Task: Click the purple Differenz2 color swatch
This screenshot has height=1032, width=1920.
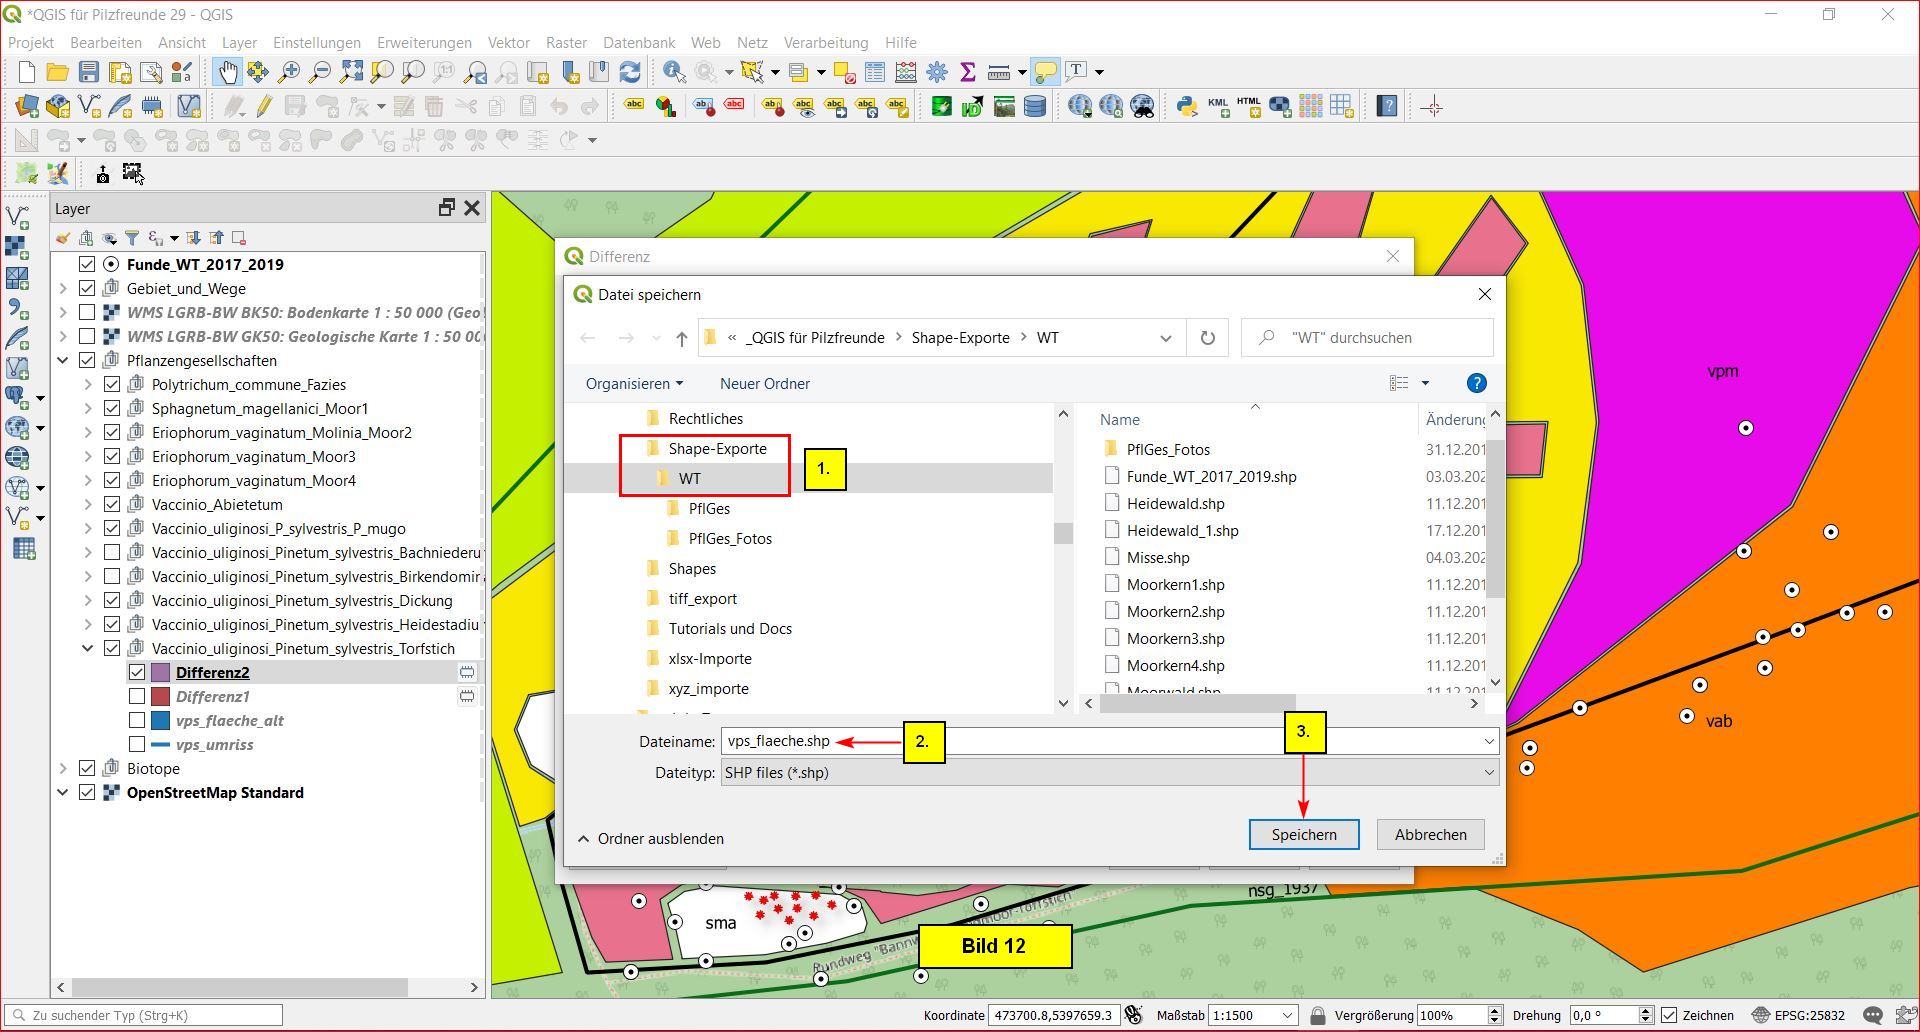Action: click(160, 672)
